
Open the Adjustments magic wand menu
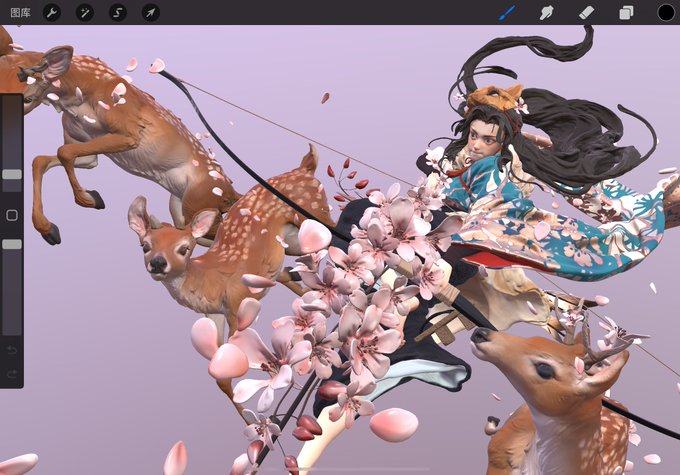click(85, 13)
